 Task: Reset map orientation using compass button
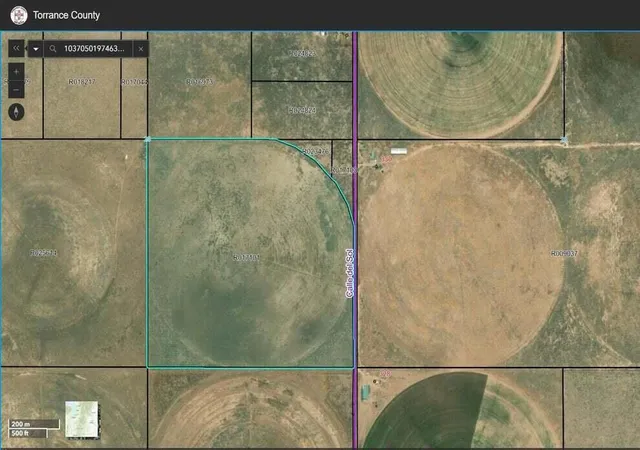16,112
